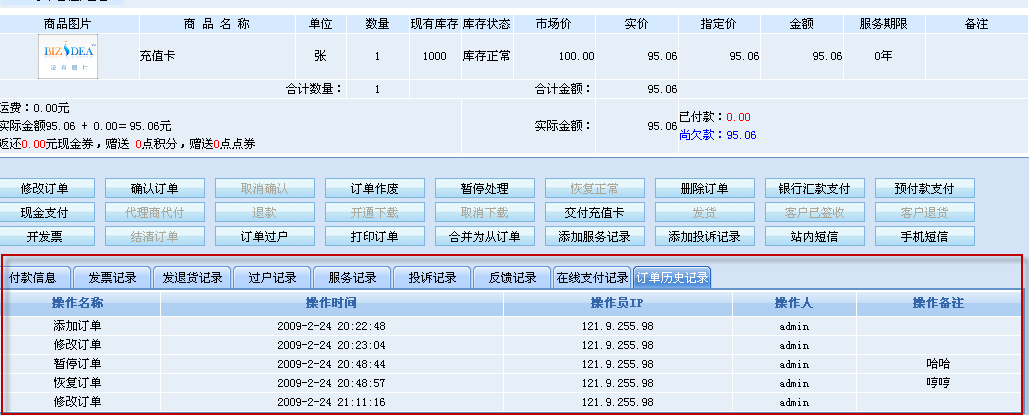Viewport: 1029px width, 415px height.
Task: Click the BIZIDEA product image thumbnail
Action: coord(69,56)
